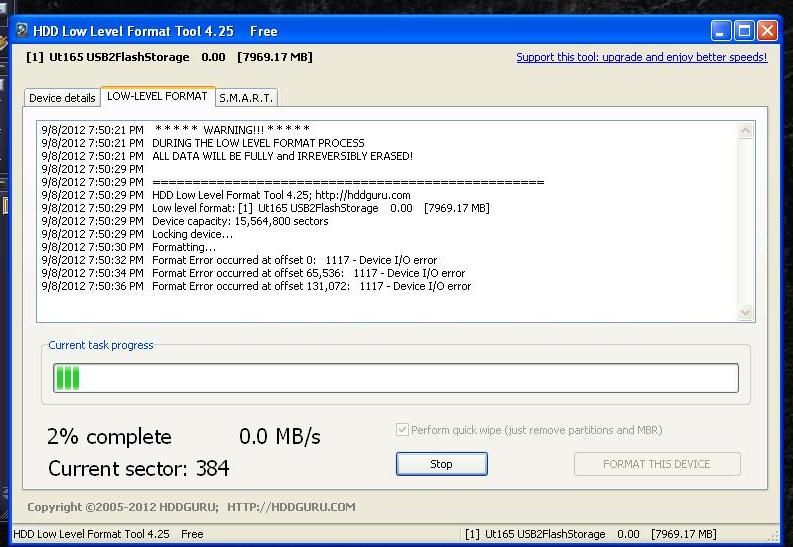Maximize the HDD Low Level Format window
Image resolution: width=793 pixels, height=547 pixels.
click(x=744, y=31)
